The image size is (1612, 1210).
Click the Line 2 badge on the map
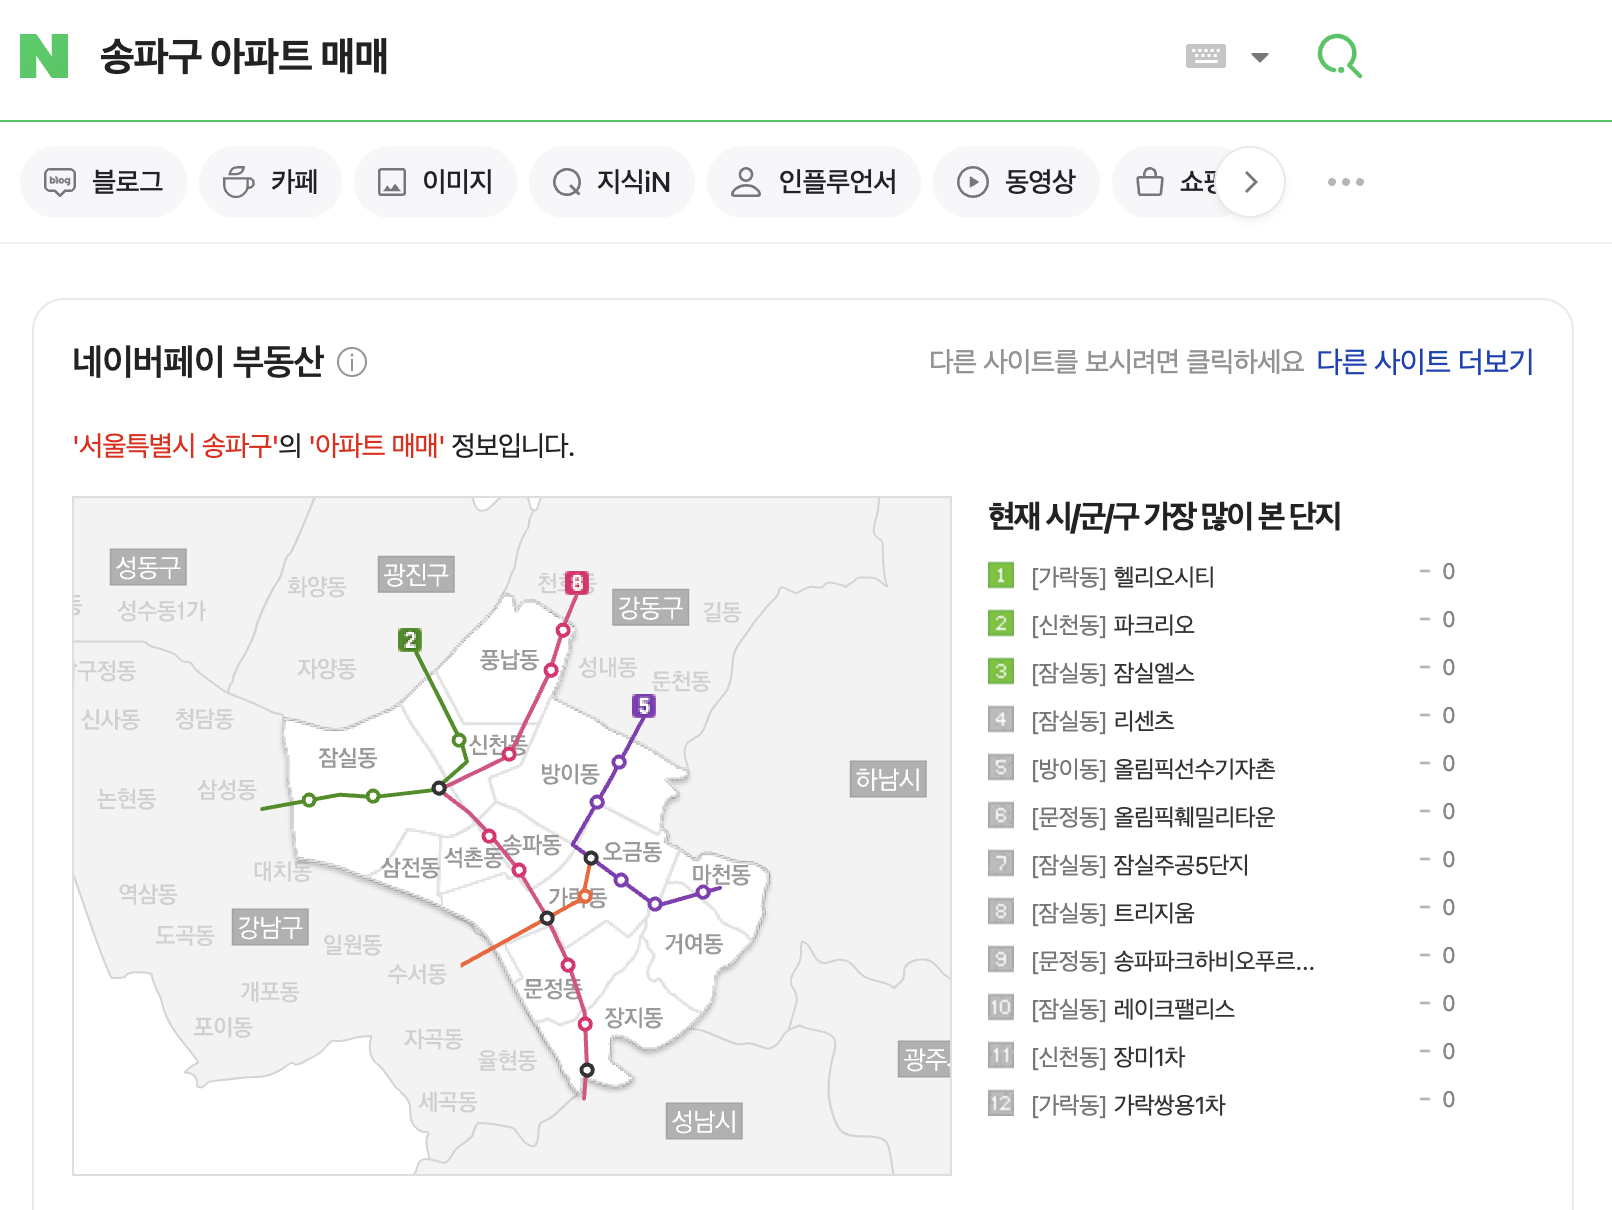click(x=411, y=639)
